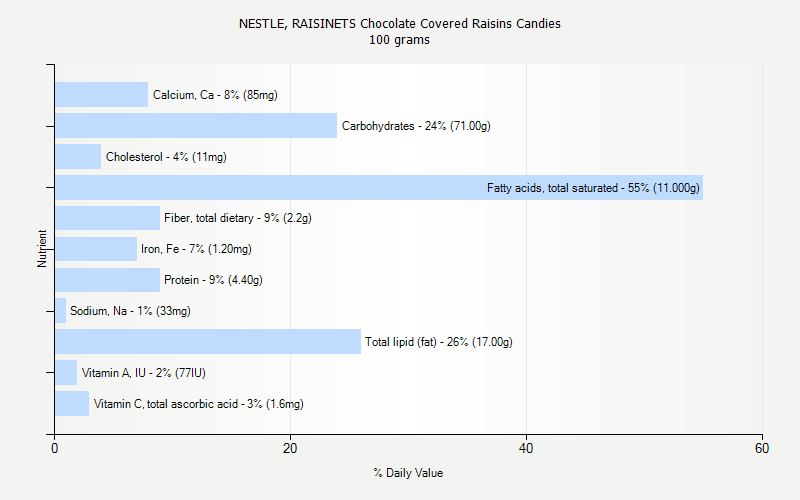The height and width of the screenshot is (500, 800).
Task: Click the Sodium, Na bar
Action: point(60,311)
